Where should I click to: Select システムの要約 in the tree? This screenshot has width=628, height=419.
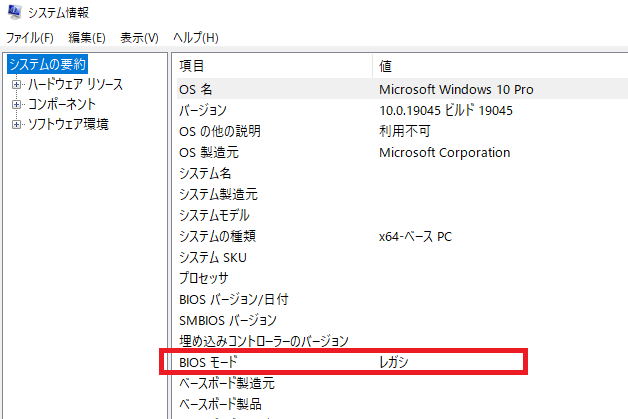point(47,64)
